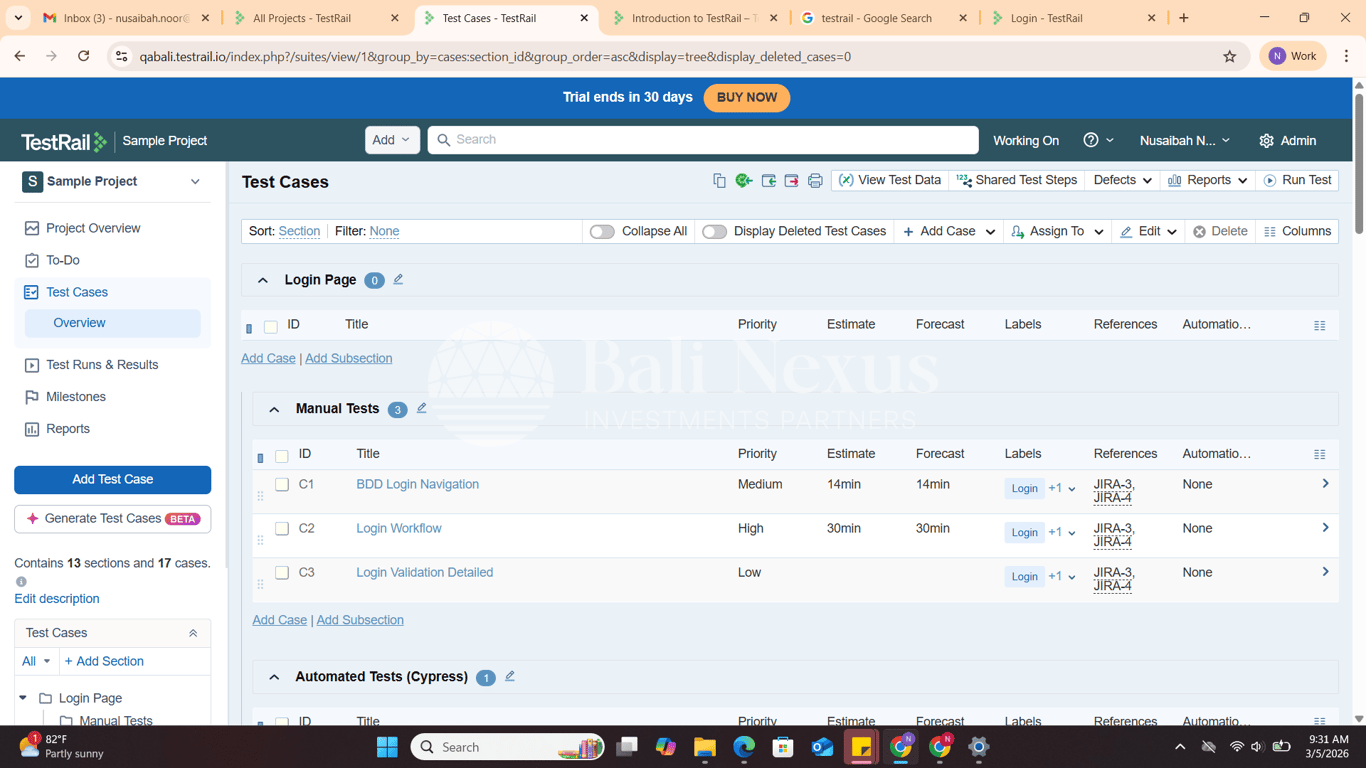1366x768 pixels.
Task: Click the print icon in Test Cases toolbar
Action: 815,181
